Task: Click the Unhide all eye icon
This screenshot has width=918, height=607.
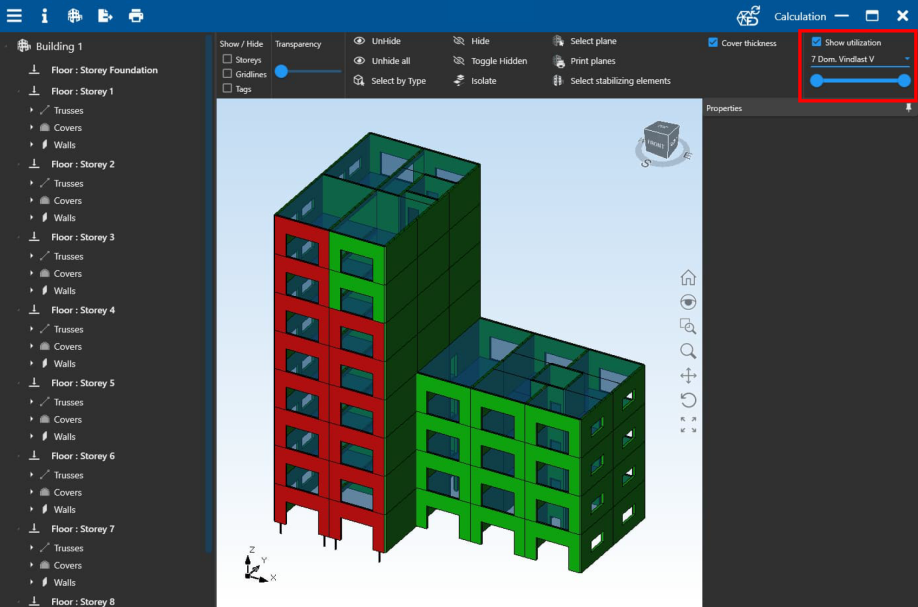Action: (359, 61)
